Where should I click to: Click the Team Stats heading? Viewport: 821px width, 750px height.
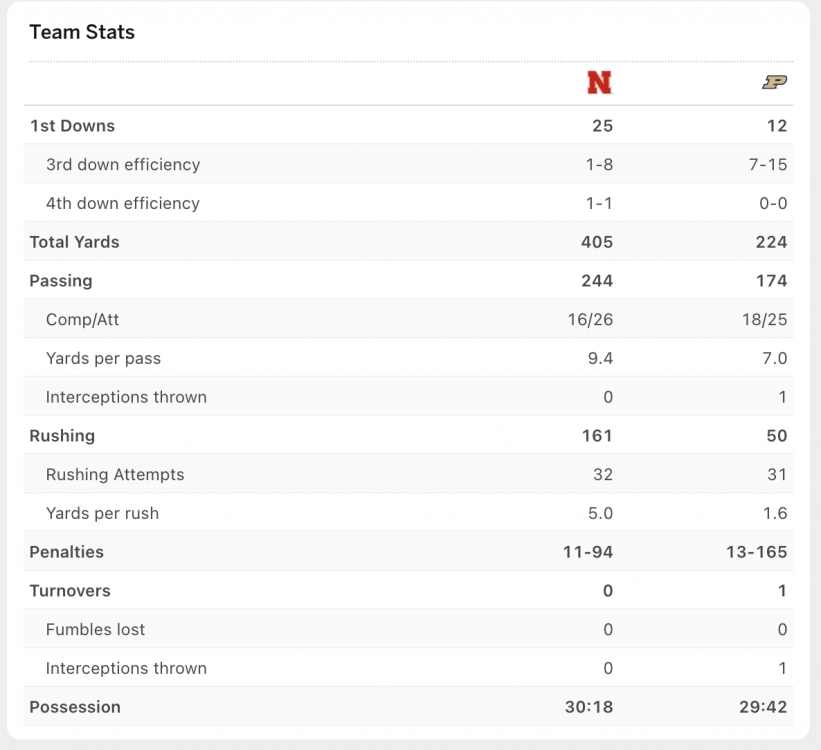coord(82,32)
